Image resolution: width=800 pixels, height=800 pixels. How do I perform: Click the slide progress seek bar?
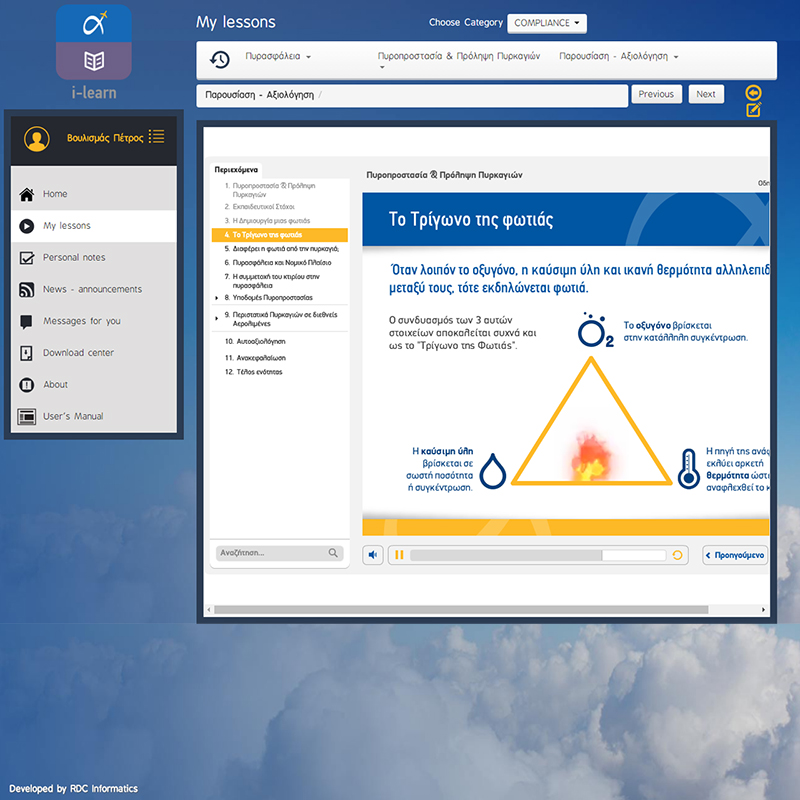click(537, 555)
